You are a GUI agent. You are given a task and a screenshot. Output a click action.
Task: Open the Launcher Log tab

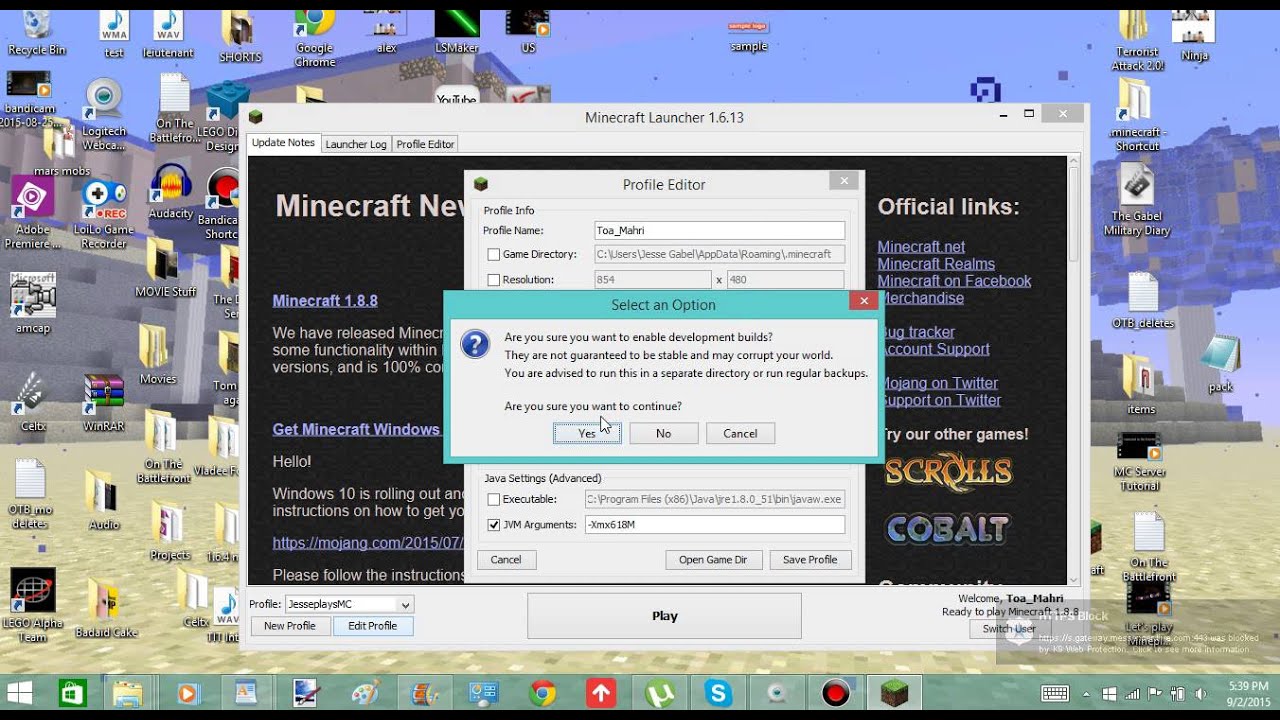tap(356, 144)
